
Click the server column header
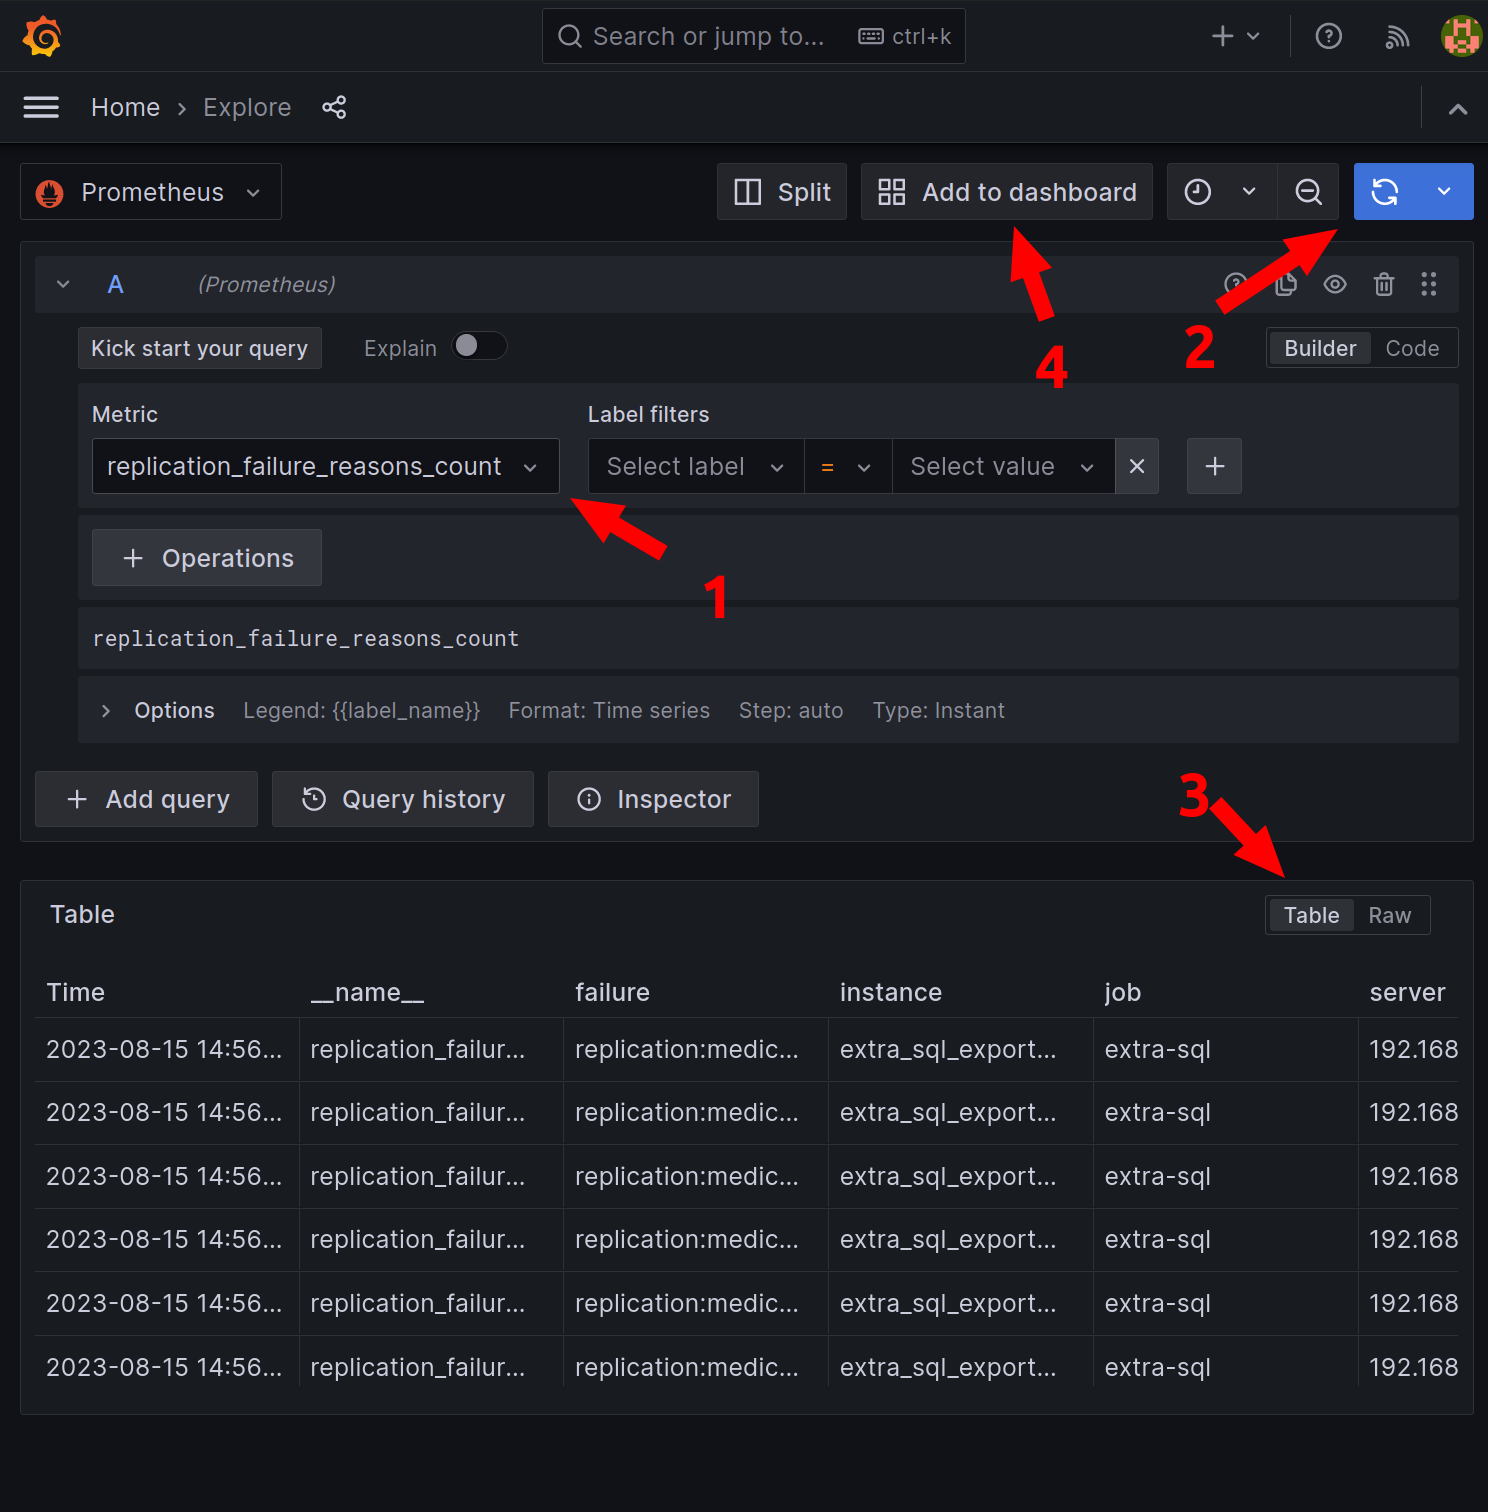[1407, 992]
